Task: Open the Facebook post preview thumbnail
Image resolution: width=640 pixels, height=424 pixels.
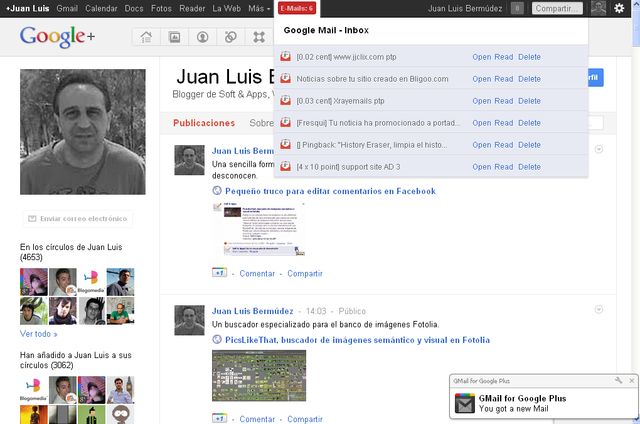Action: click(259, 229)
